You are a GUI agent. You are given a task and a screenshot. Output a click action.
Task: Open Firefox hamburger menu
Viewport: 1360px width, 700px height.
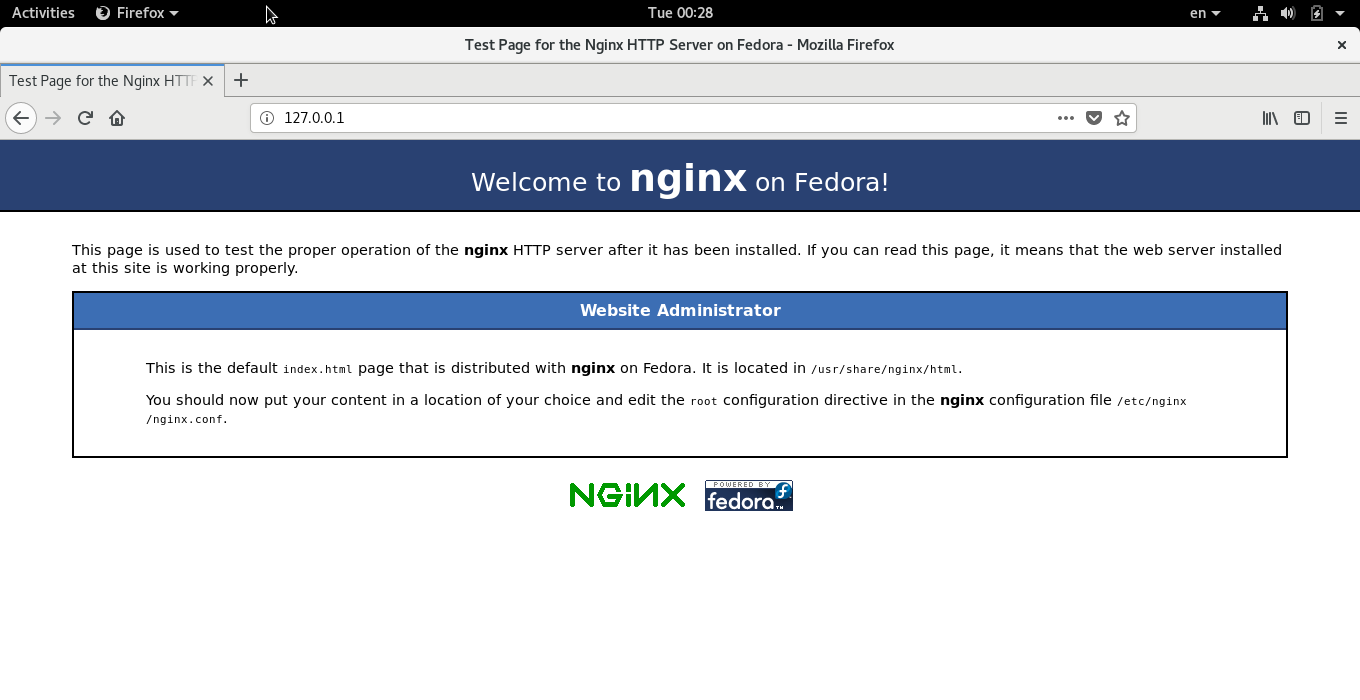coord(1341,118)
